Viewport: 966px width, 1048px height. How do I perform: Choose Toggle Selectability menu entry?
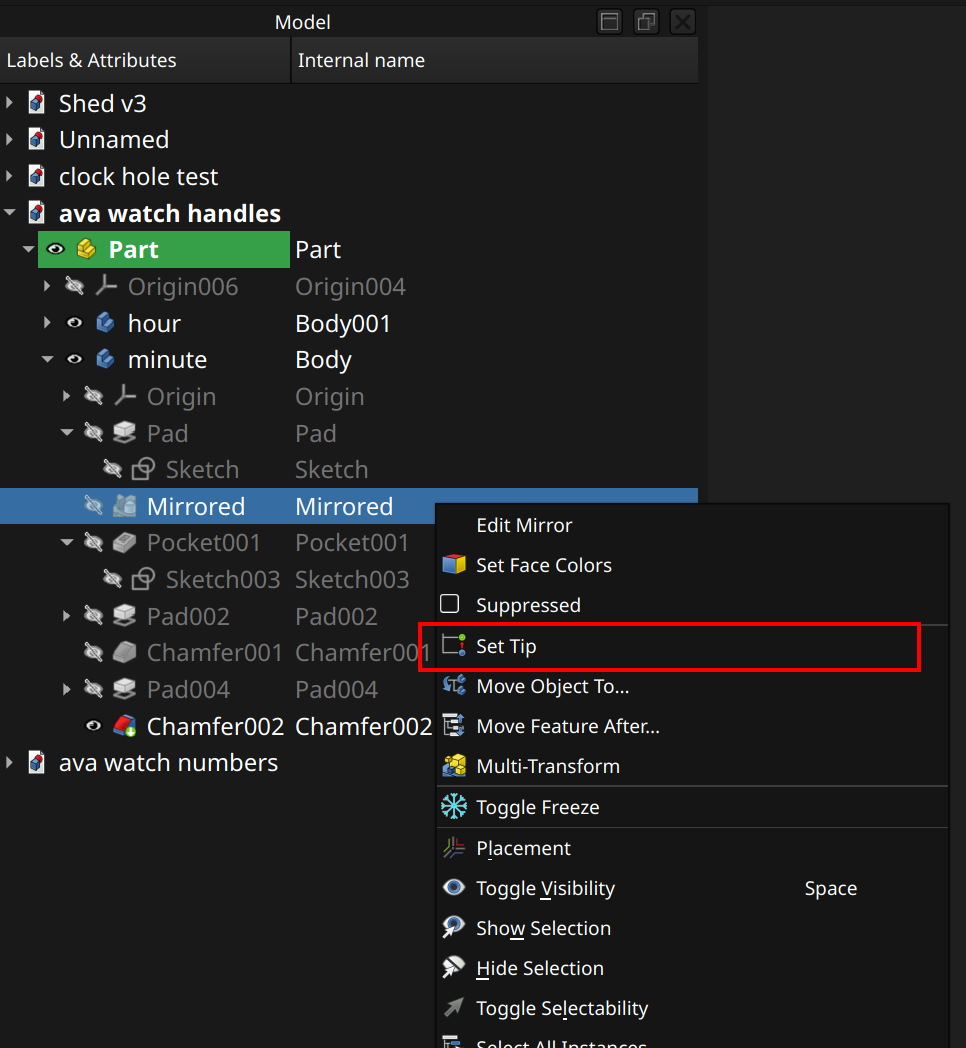tap(693, 1008)
